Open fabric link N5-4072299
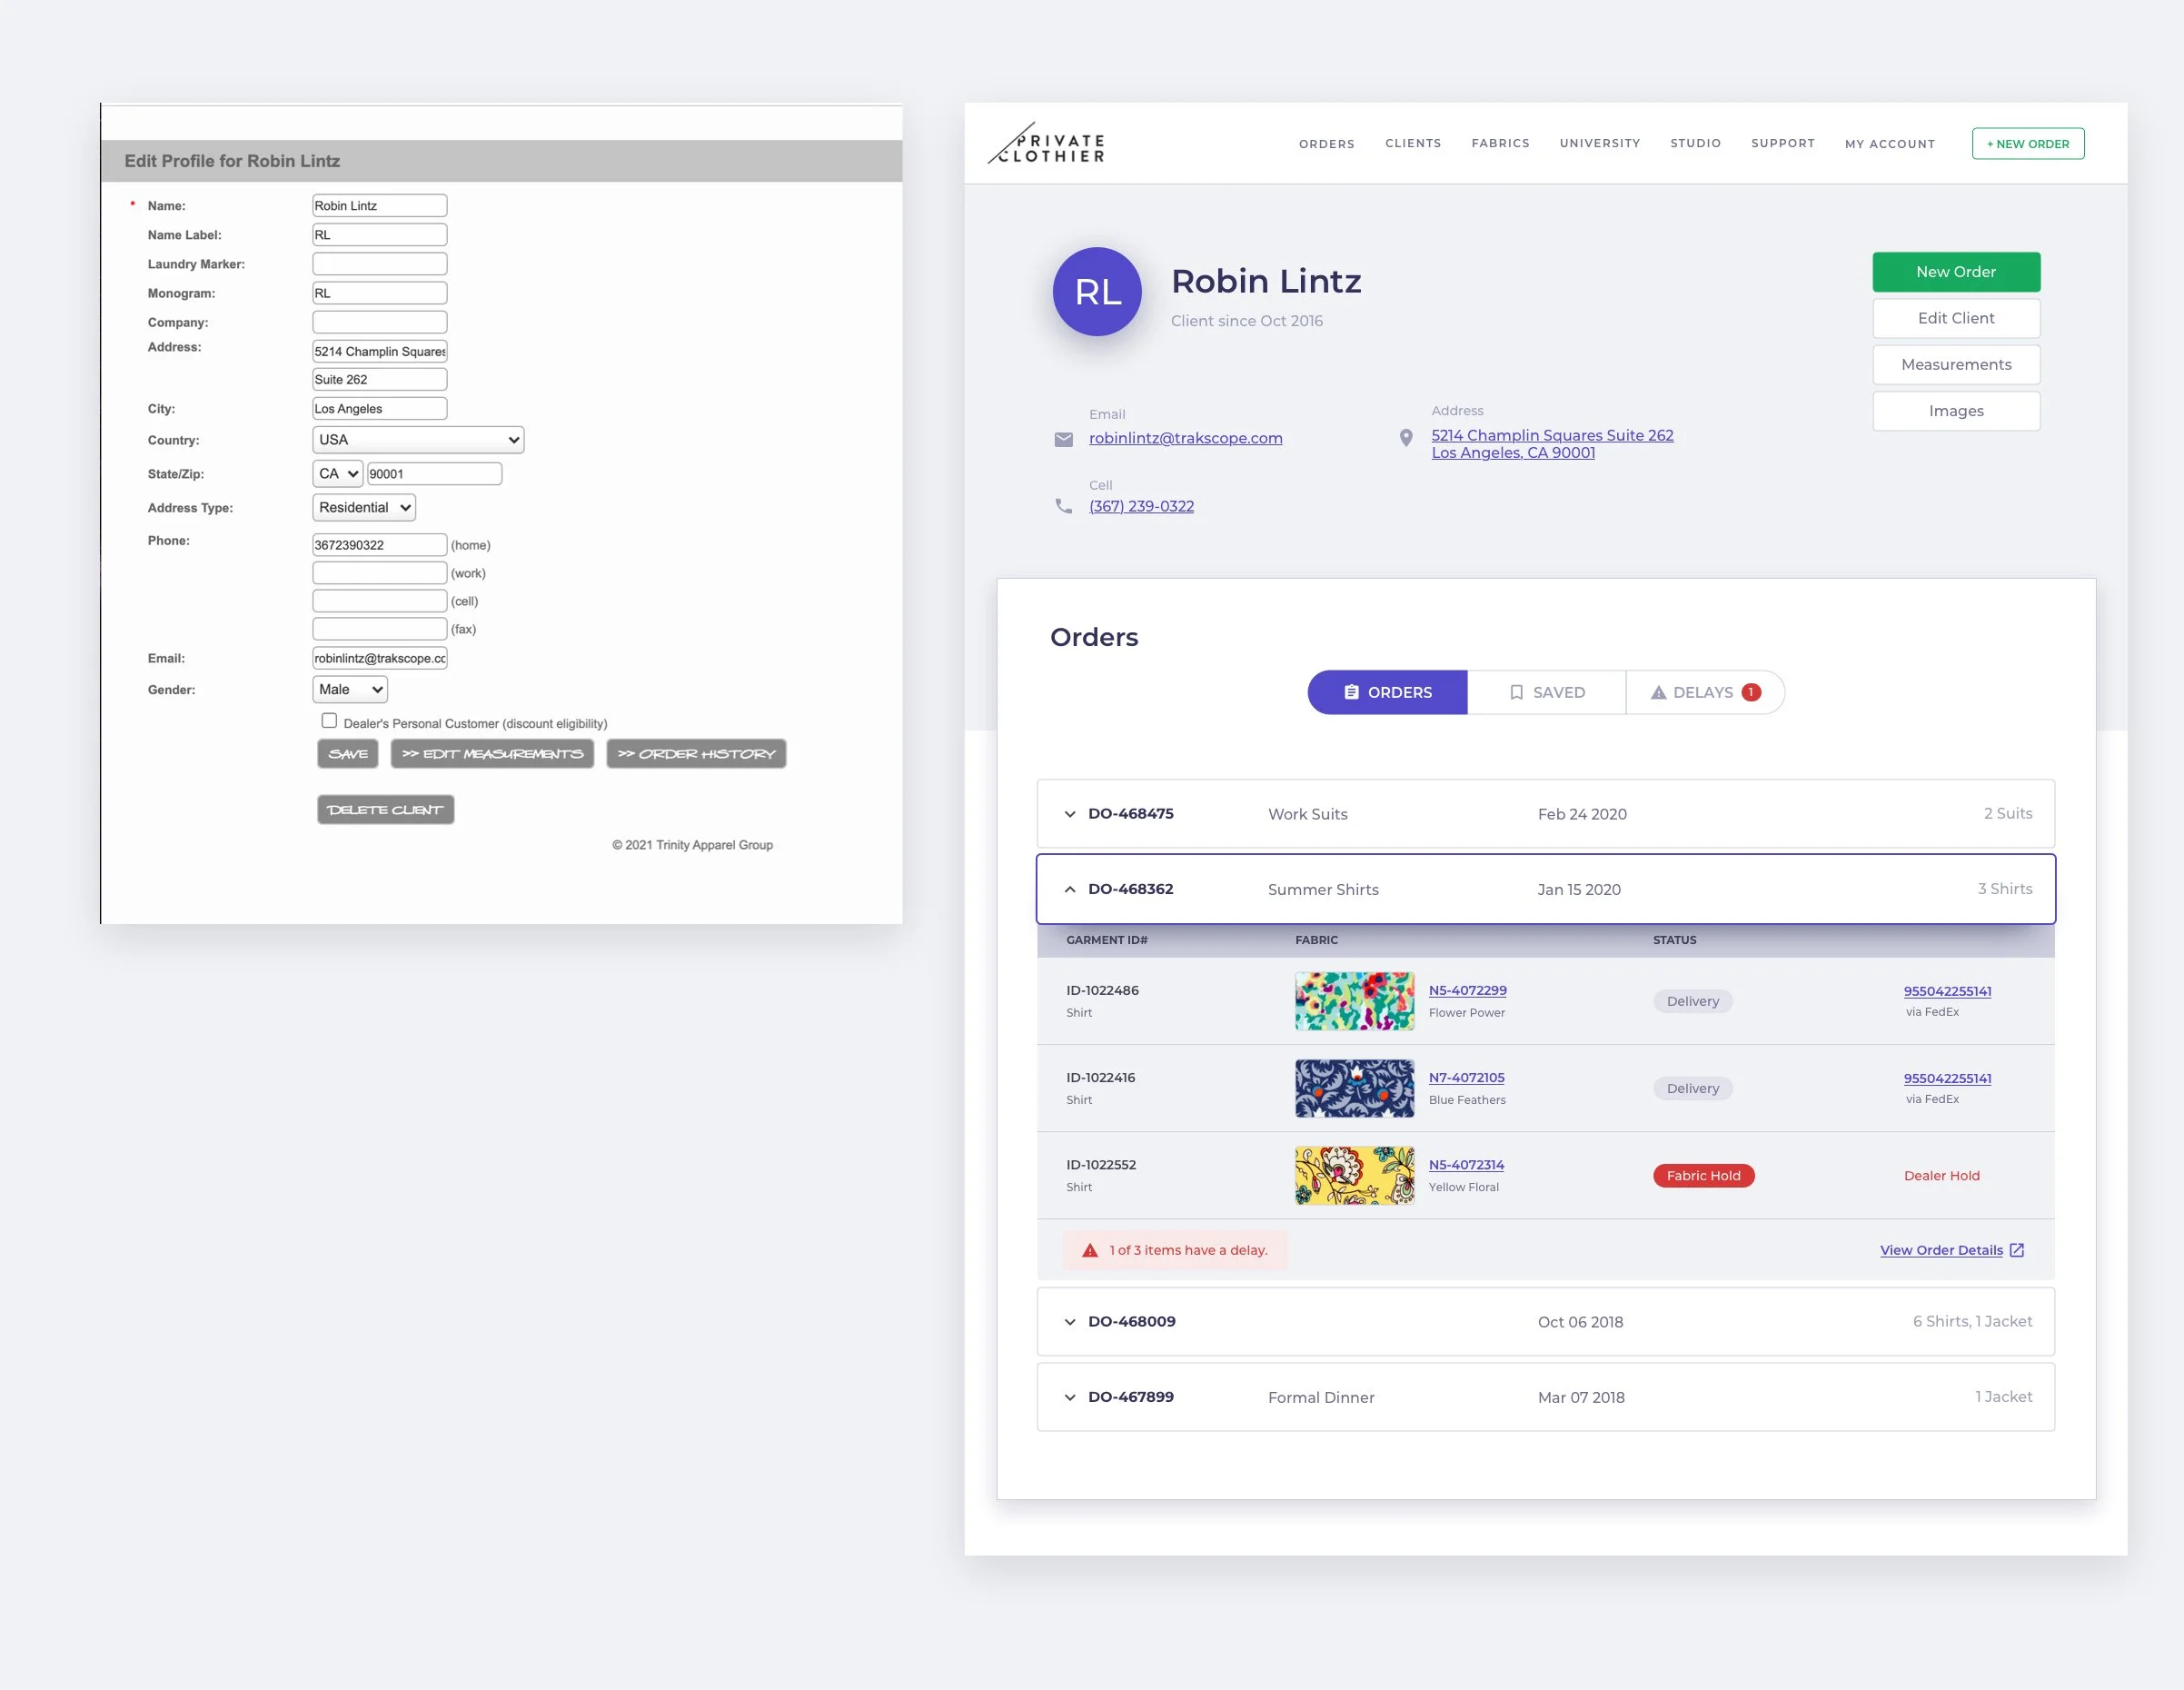Image resolution: width=2184 pixels, height=1690 pixels. pyautogui.click(x=1467, y=990)
